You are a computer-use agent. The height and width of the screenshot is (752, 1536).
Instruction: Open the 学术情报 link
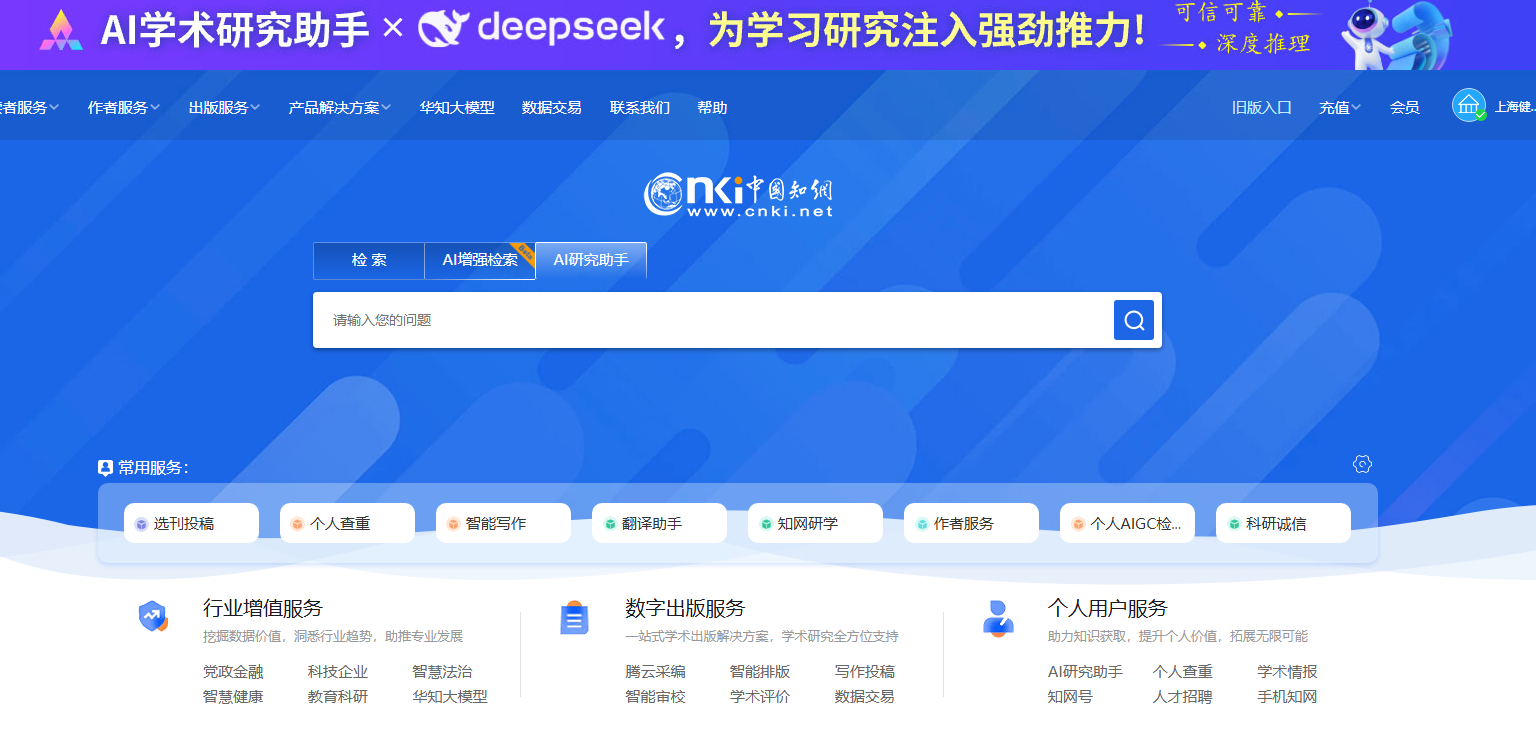(x=1287, y=672)
